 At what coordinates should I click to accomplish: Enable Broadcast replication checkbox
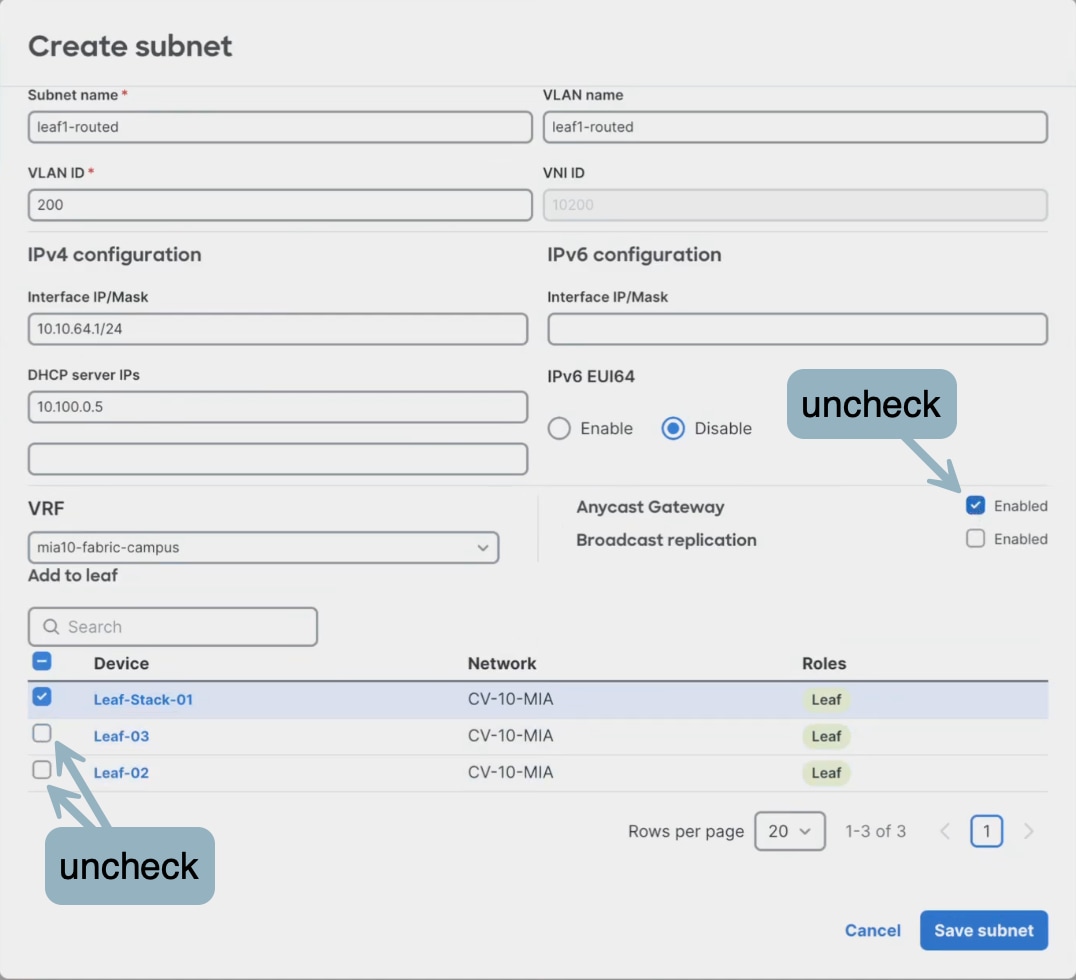[x=975, y=538]
